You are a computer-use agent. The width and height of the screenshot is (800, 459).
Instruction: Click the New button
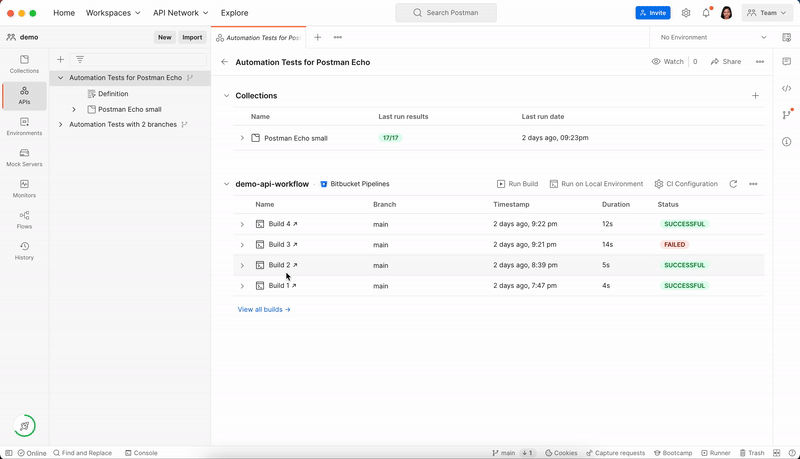(164, 37)
